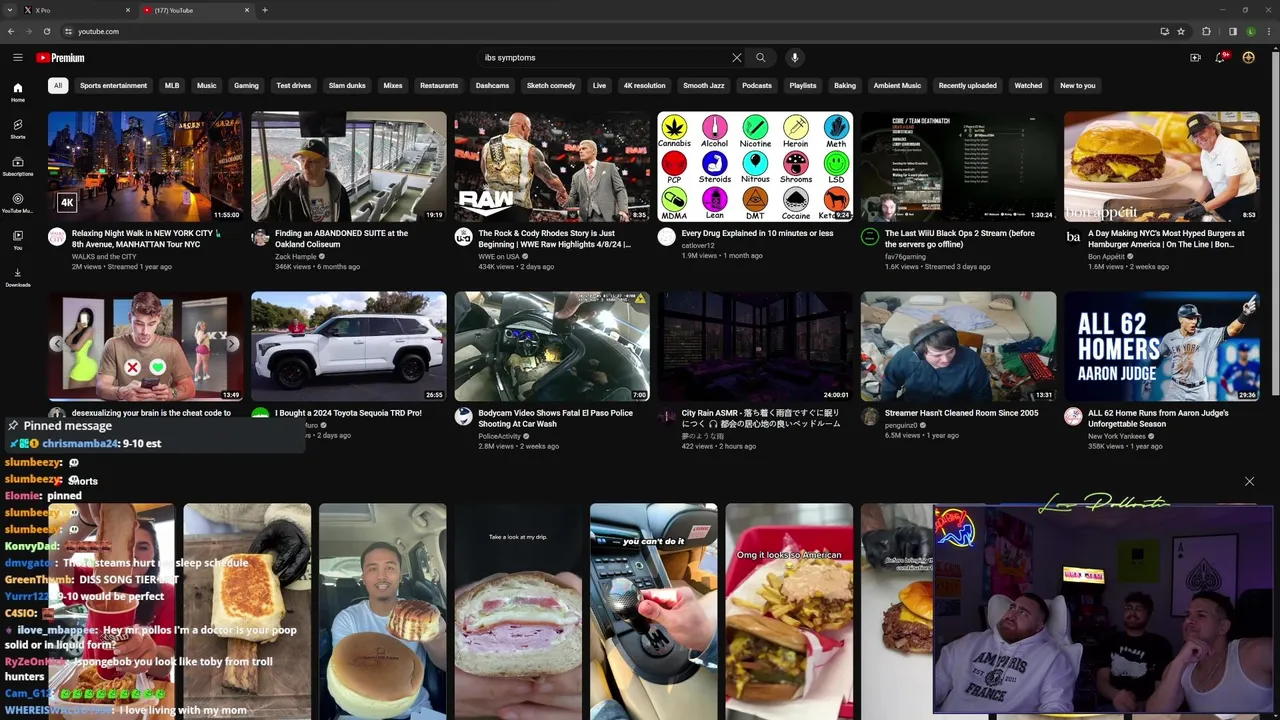The image size is (1280, 720).
Task: Open YouTube Music in the sidebar
Action: (17, 203)
